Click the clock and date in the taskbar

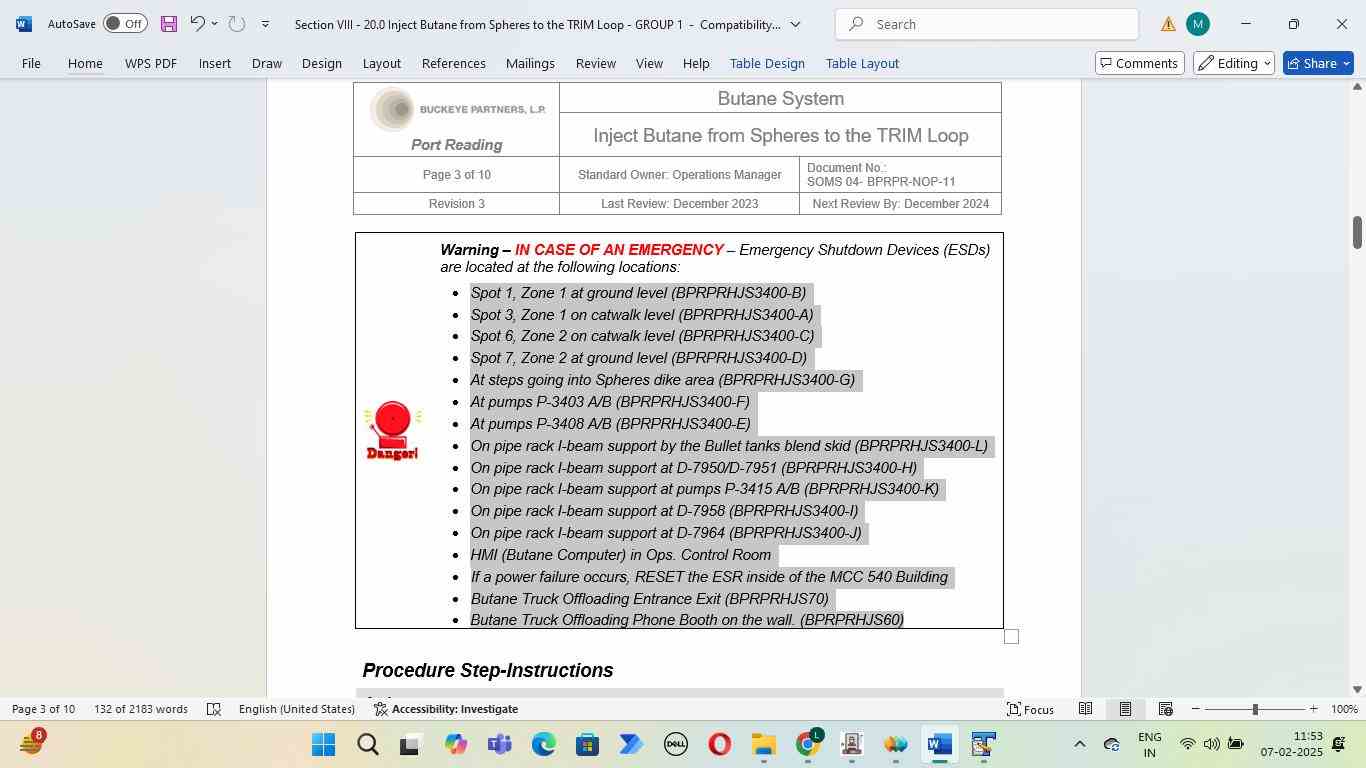1291,744
